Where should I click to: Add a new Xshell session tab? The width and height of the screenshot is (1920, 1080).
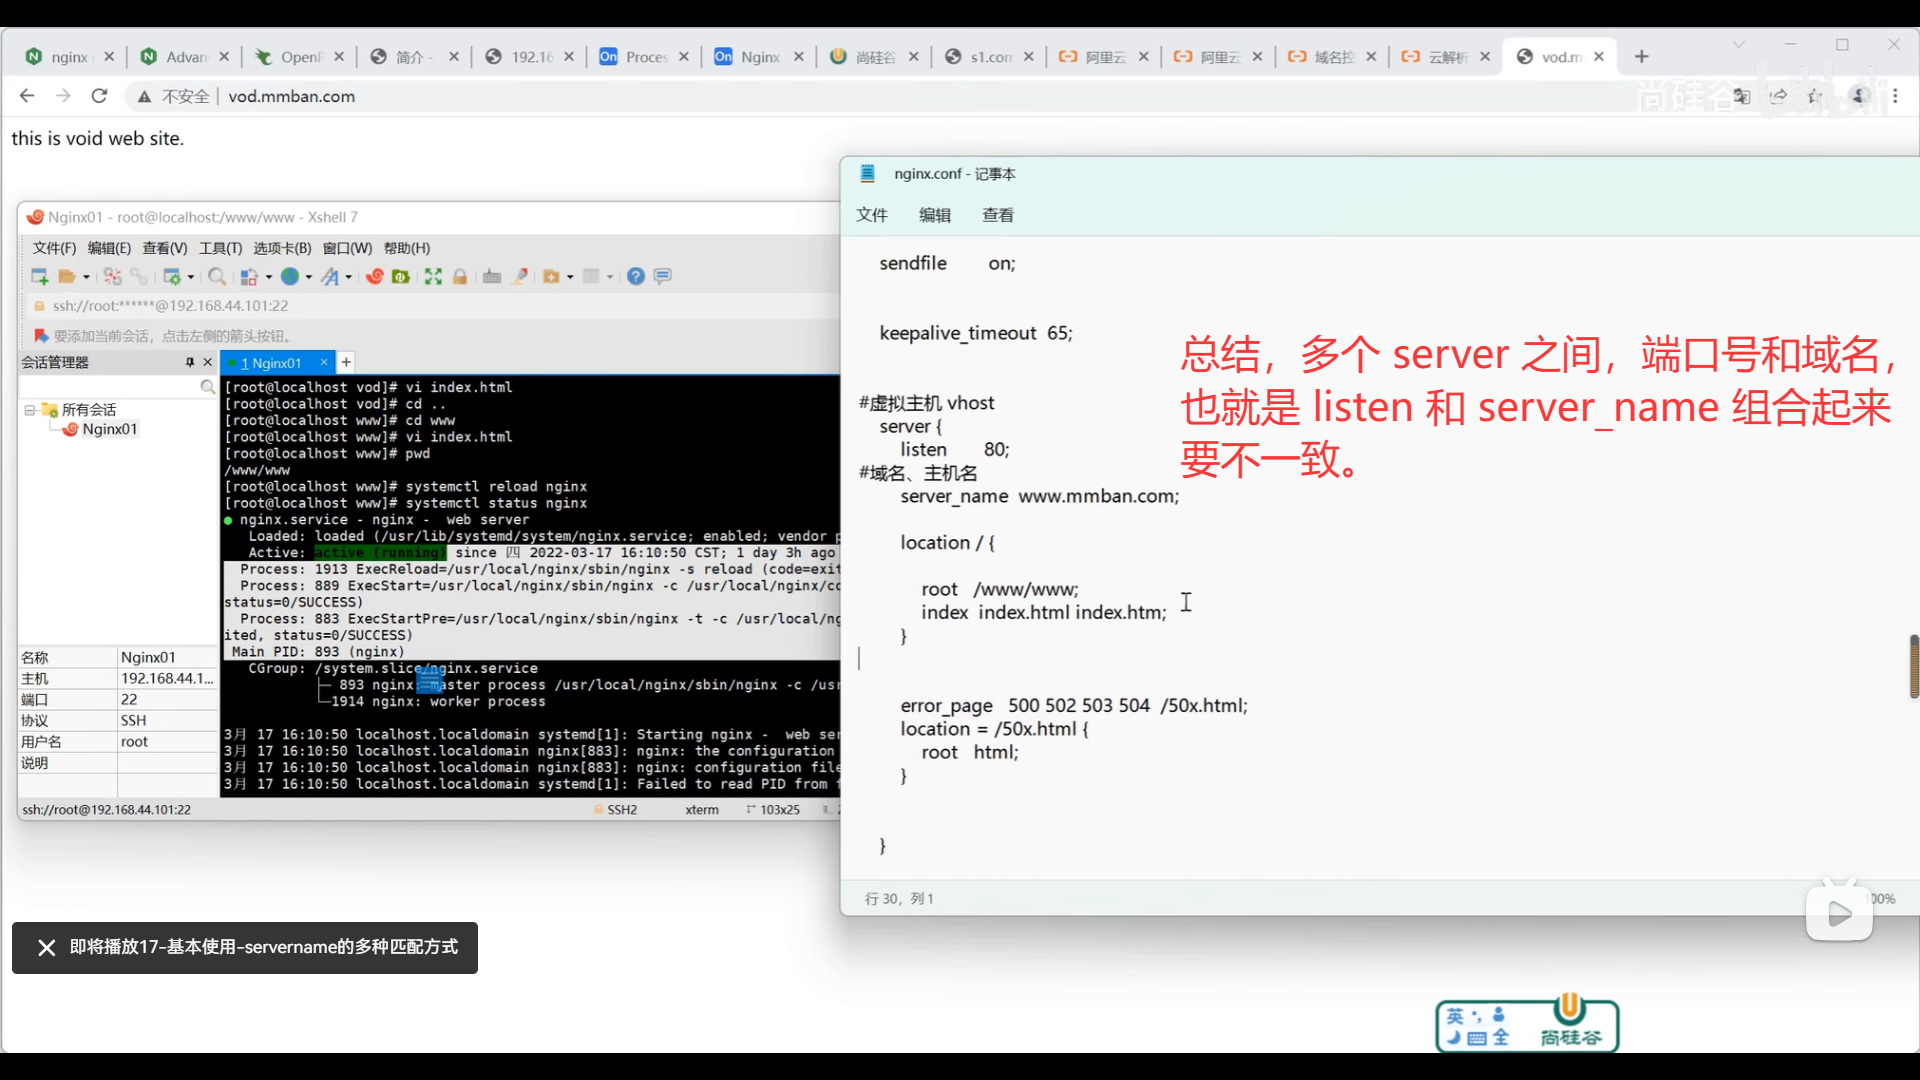point(346,362)
